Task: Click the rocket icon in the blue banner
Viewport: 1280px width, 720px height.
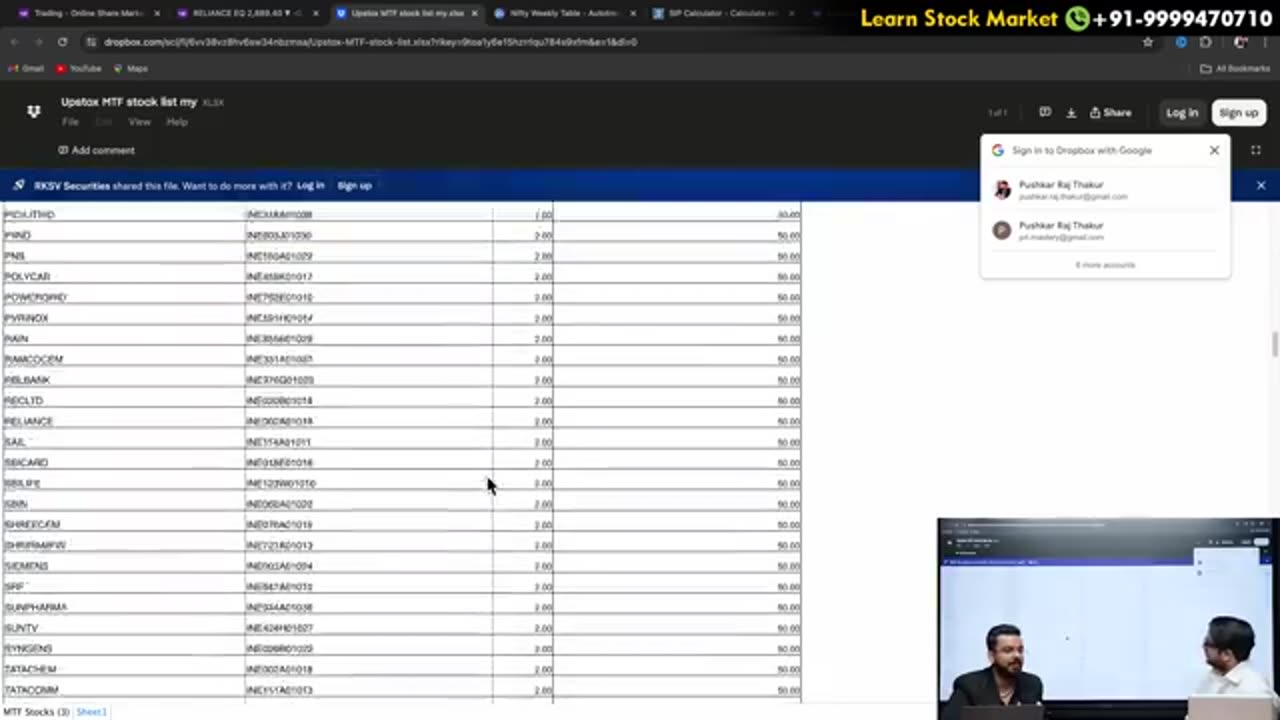Action: coord(18,185)
